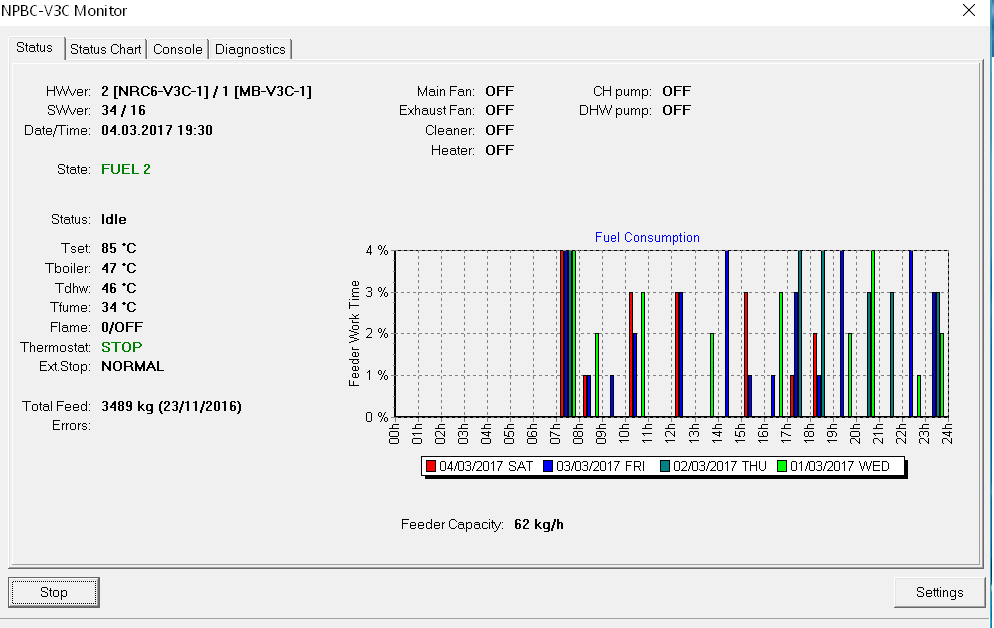Screen dimensions: 994x628
Task: Click the Main Fan OFF status
Action: point(499,91)
